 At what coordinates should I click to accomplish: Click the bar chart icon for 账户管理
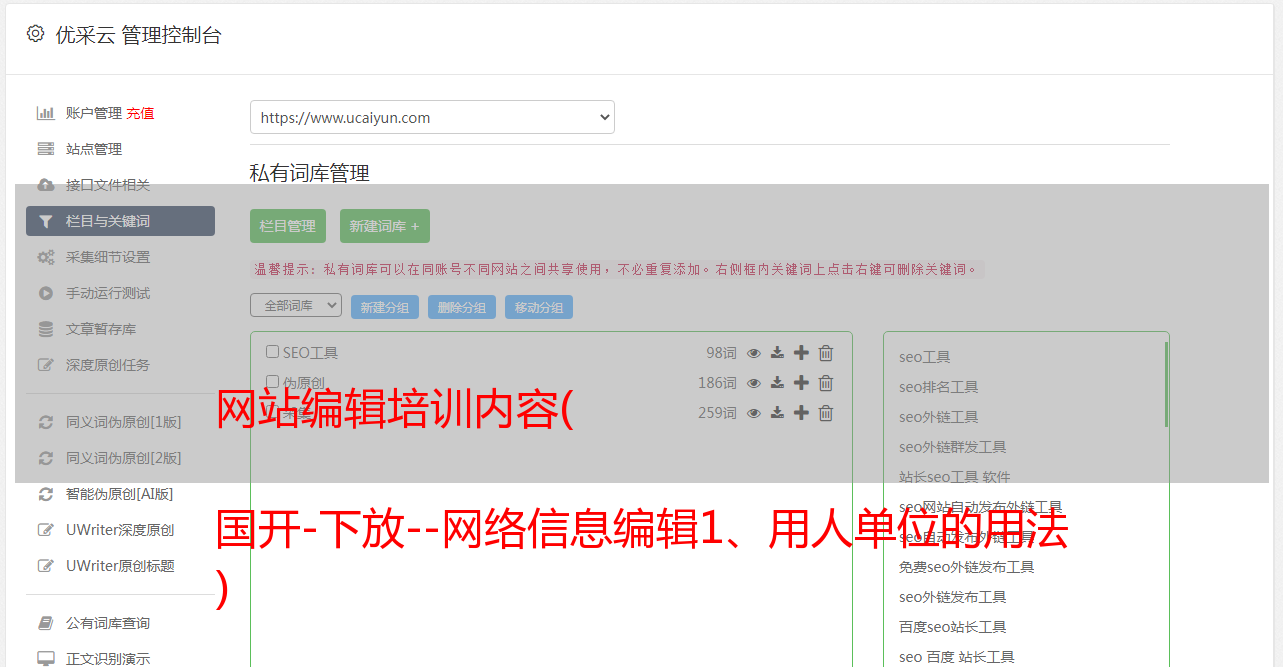(45, 113)
